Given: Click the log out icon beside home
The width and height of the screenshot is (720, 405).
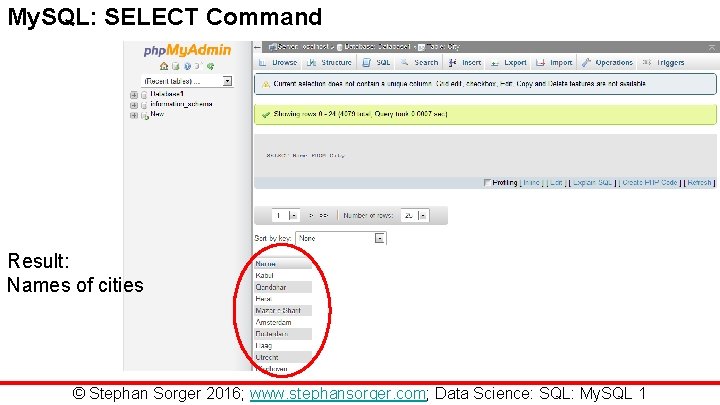Looking at the screenshot, I should [175, 66].
